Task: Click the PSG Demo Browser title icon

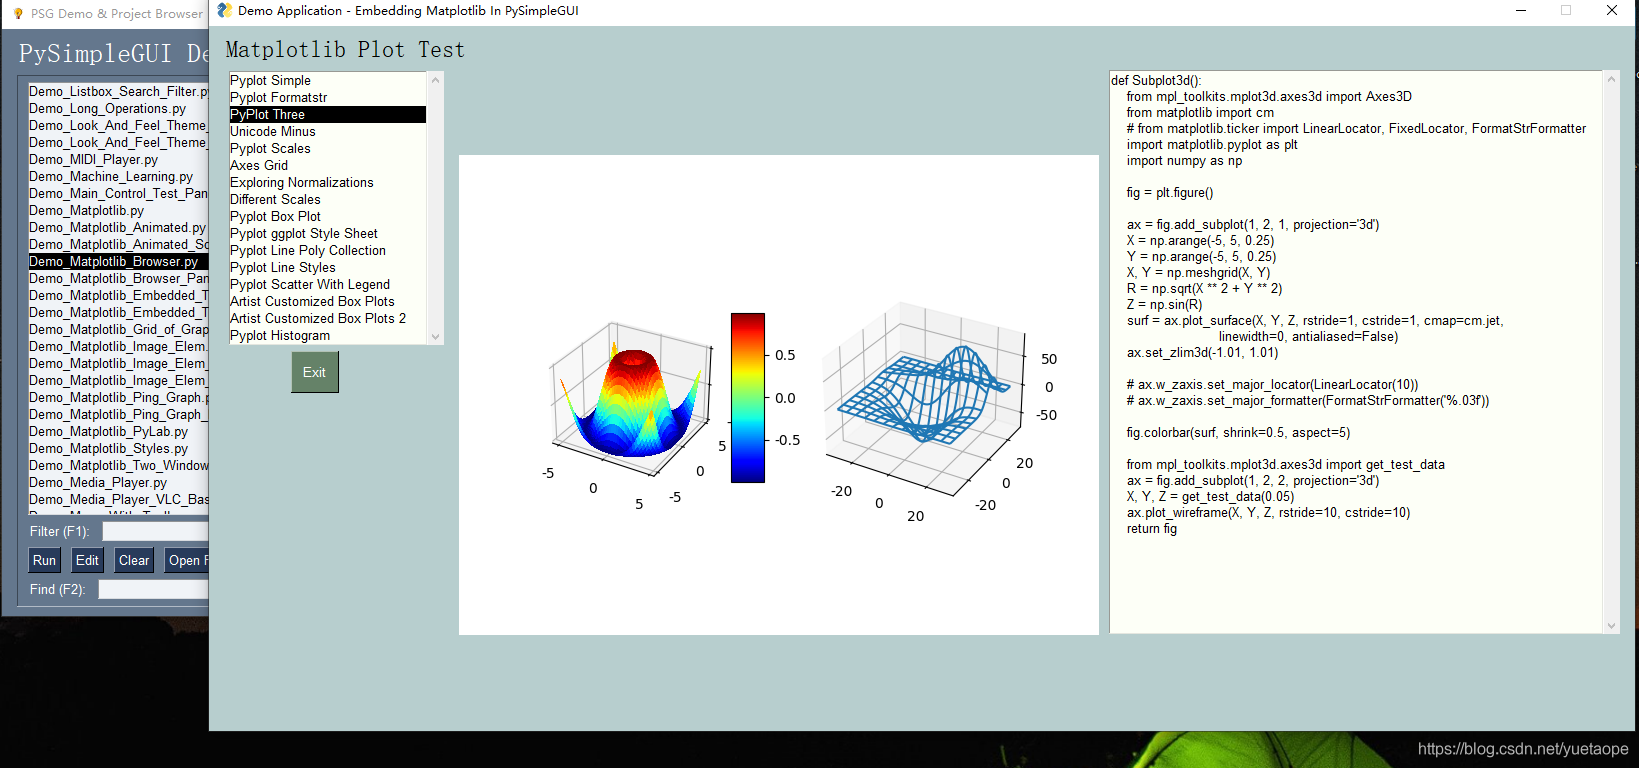Action: [18, 14]
